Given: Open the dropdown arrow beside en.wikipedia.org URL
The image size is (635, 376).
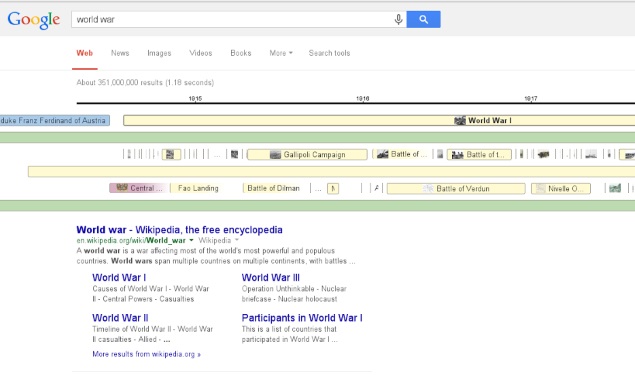Looking at the screenshot, I should [x=191, y=240].
